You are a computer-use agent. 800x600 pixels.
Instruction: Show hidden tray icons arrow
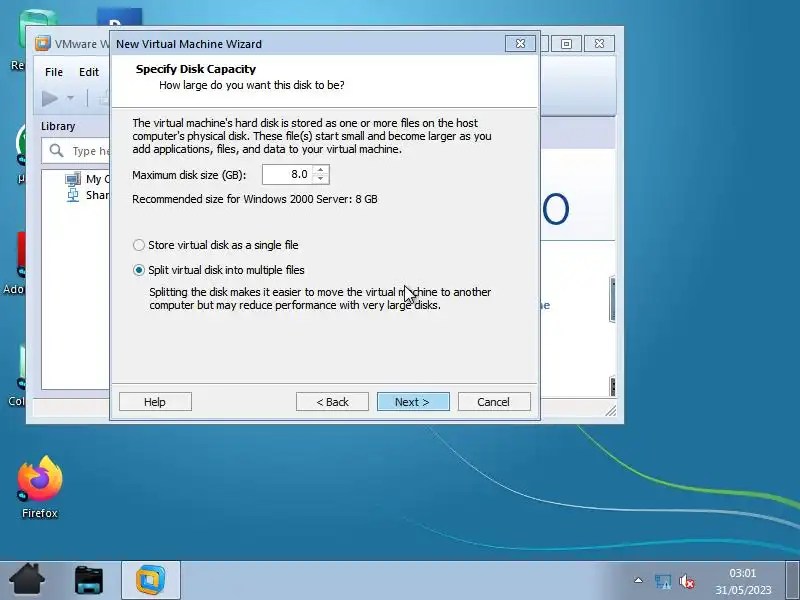(x=638, y=580)
